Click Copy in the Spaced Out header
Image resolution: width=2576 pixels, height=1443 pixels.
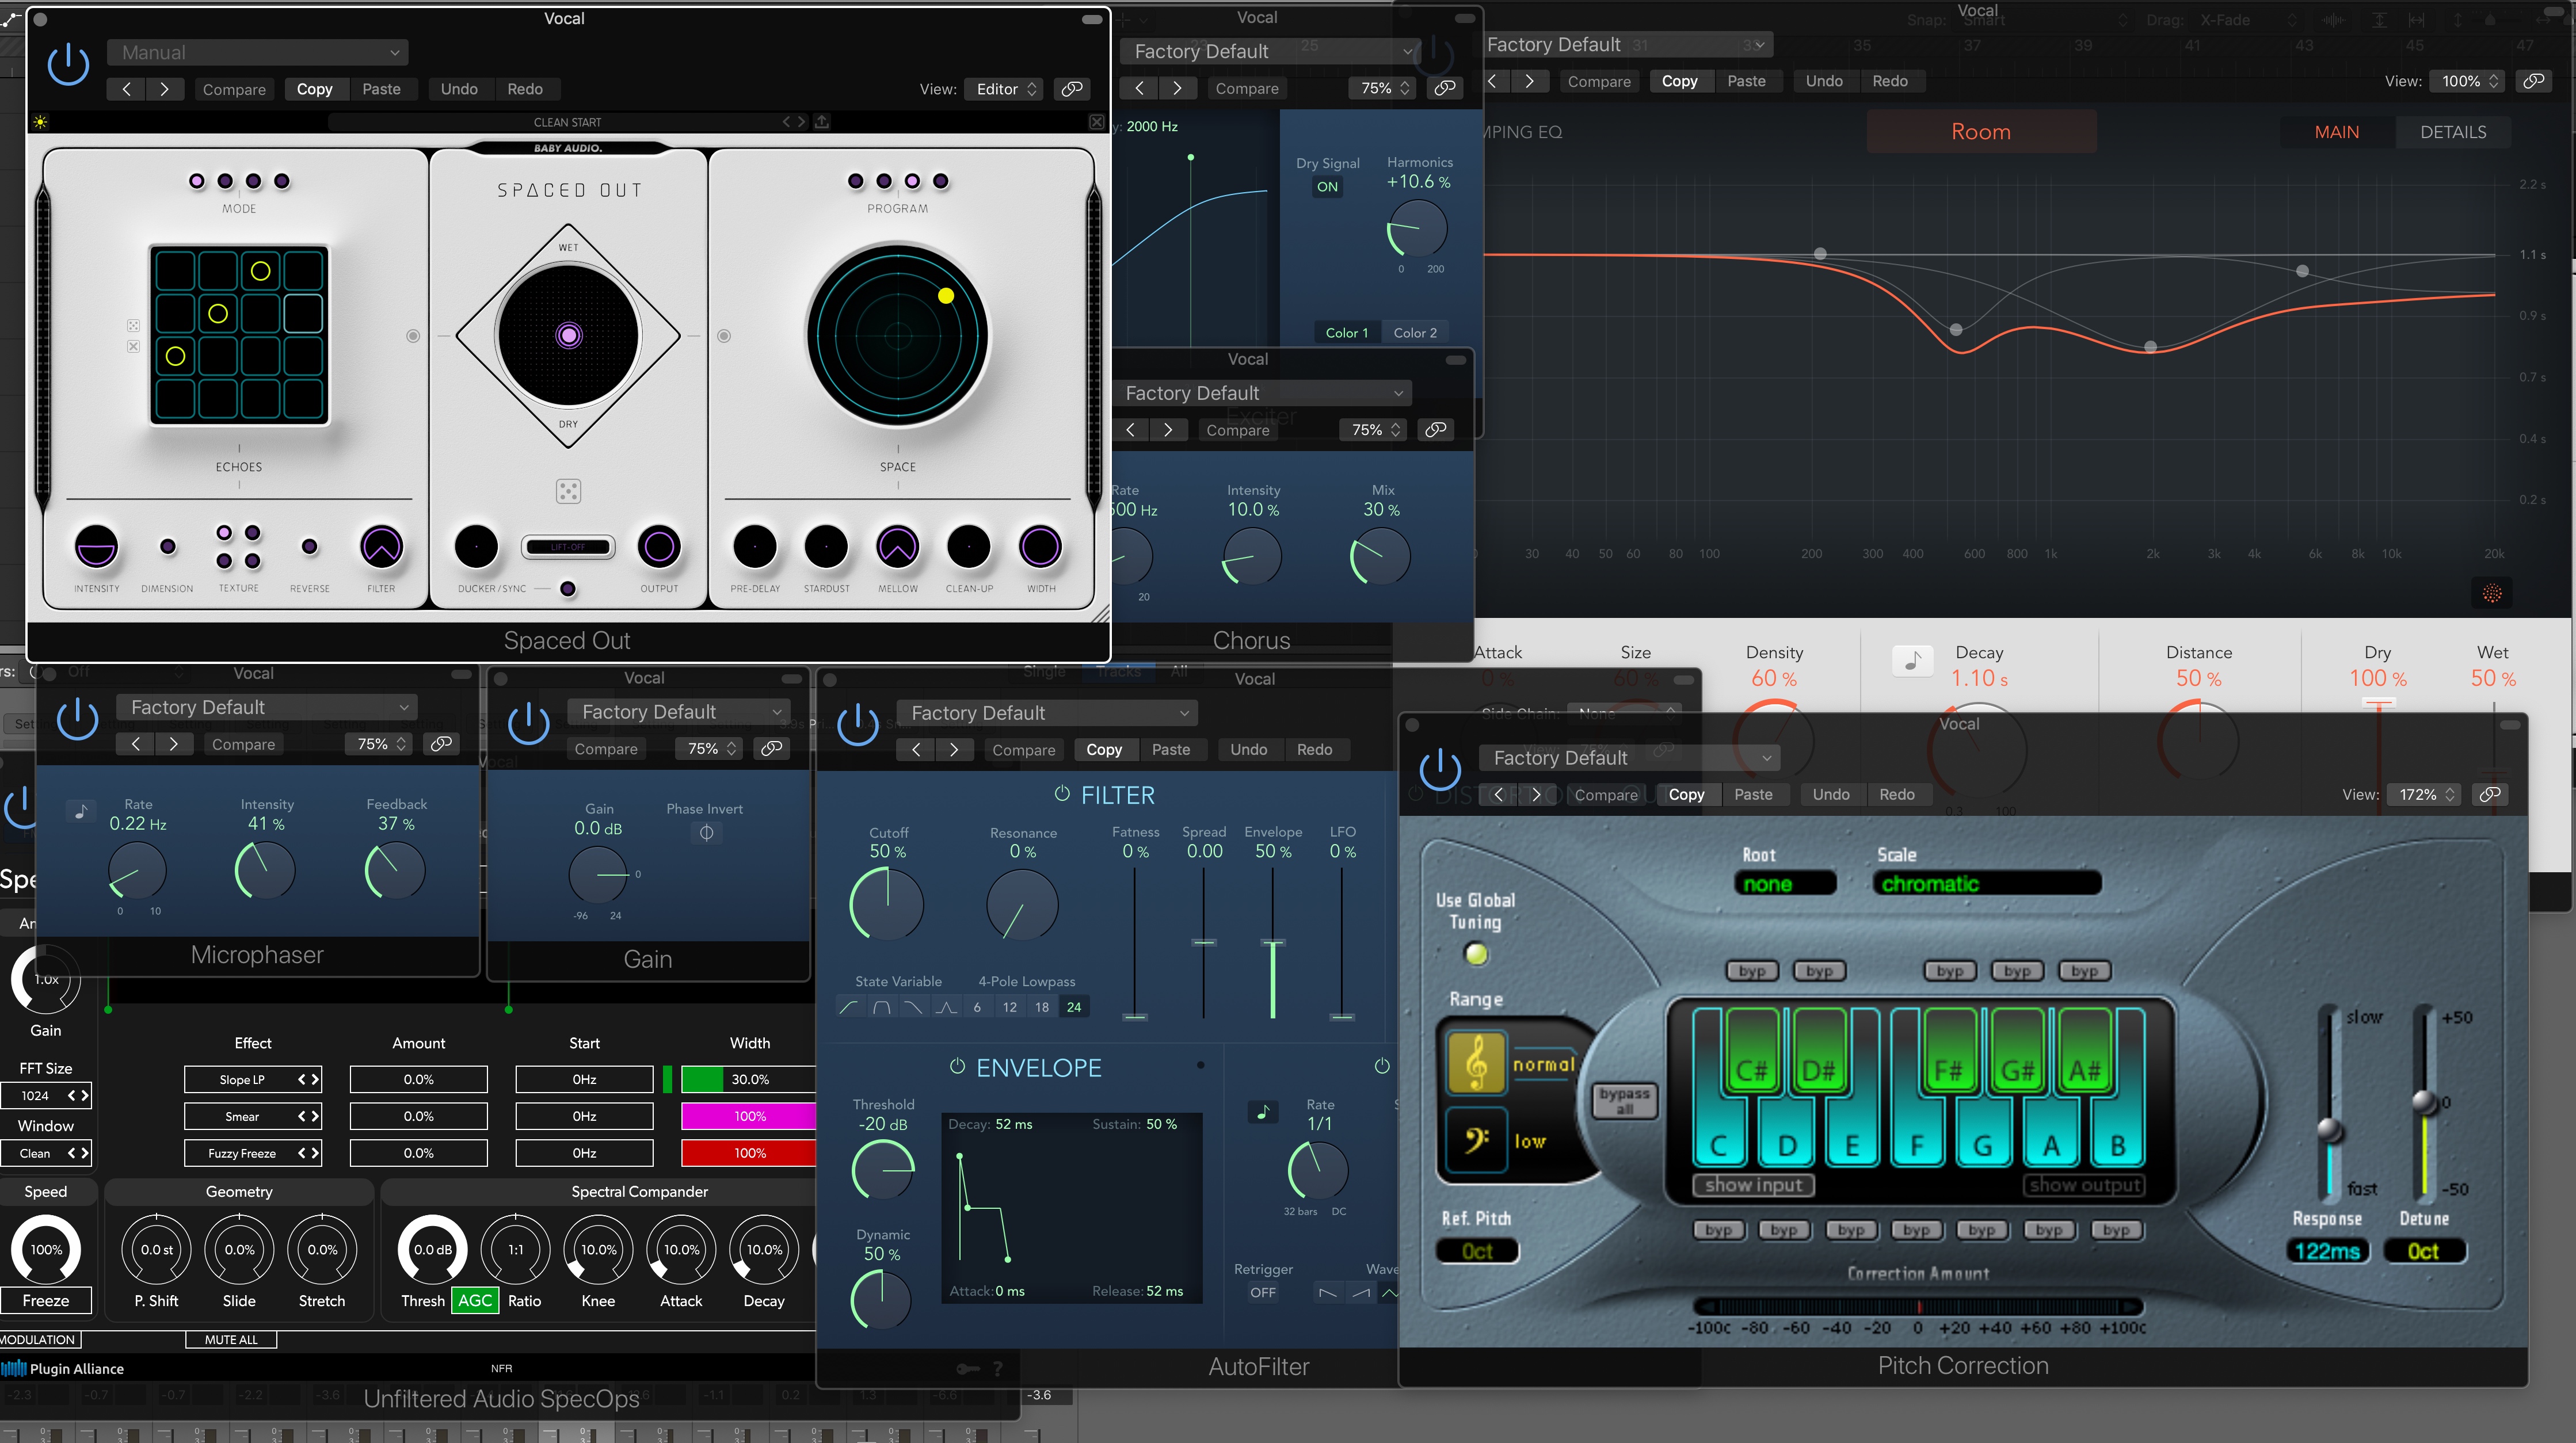[x=314, y=89]
